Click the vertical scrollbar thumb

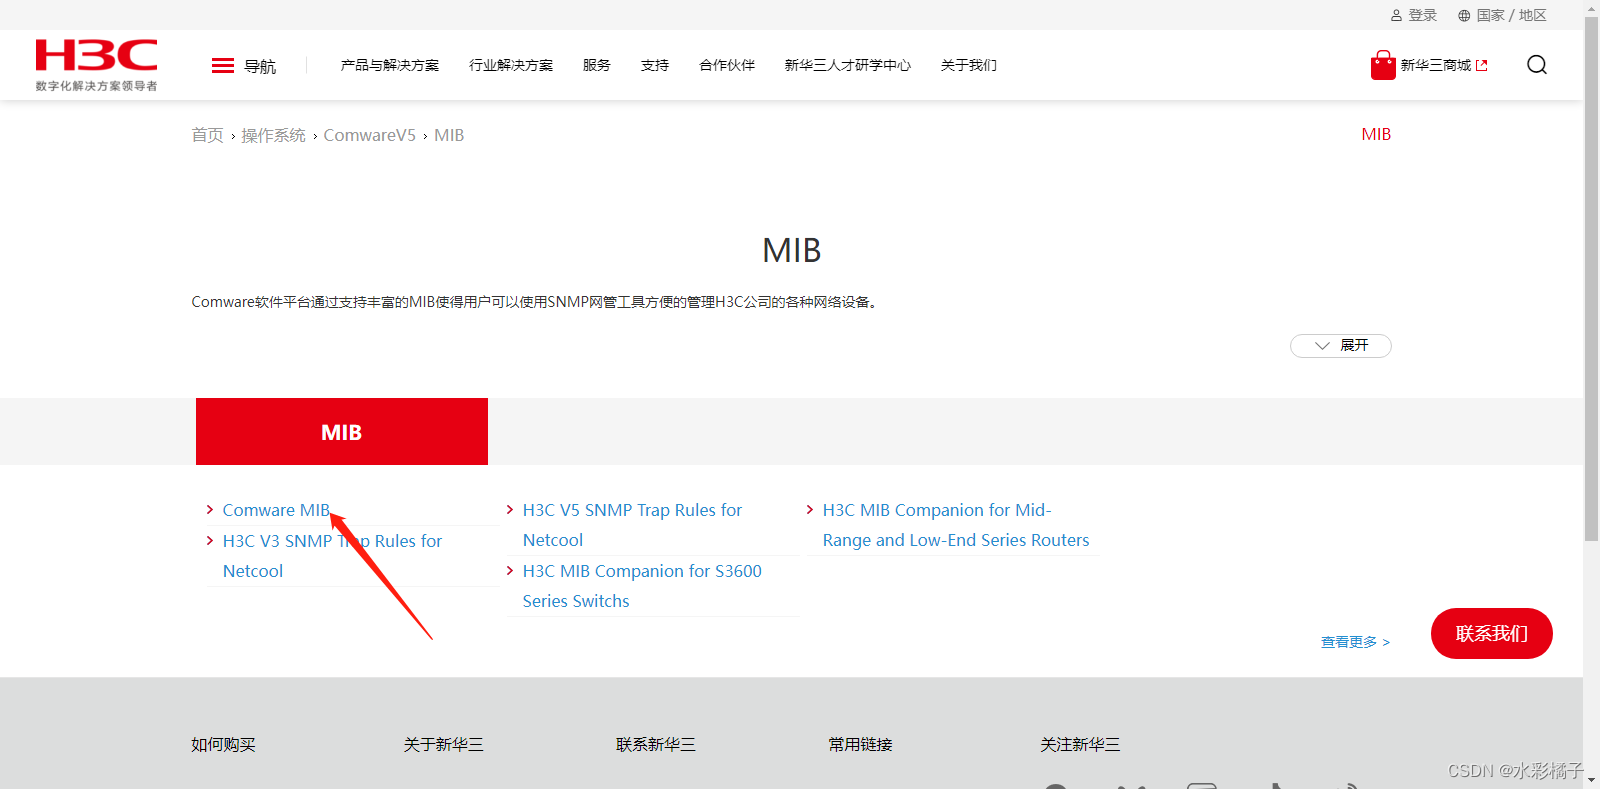1592,278
